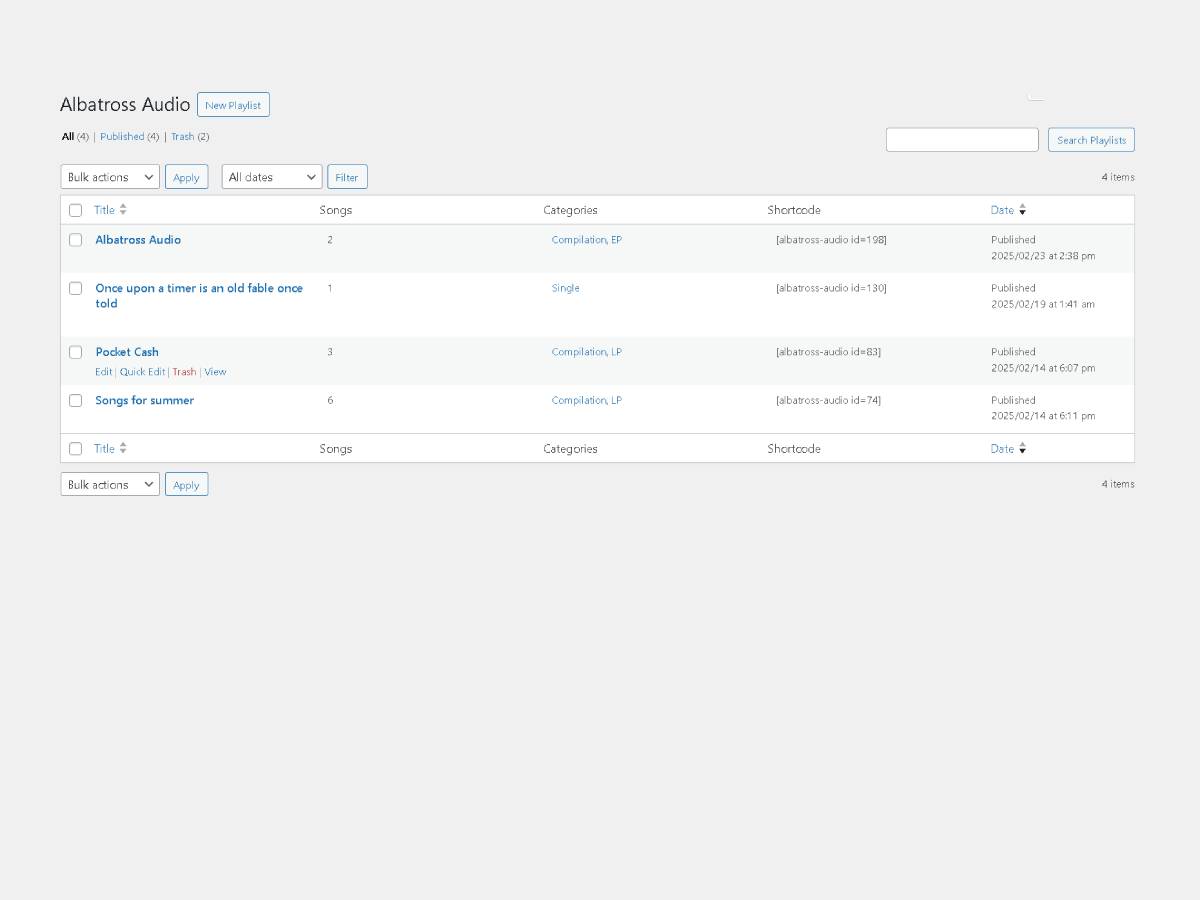The height and width of the screenshot is (900, 1200).
Task: Click the shortcode [albatross-audio id=130]
Action: coord(831,288)
